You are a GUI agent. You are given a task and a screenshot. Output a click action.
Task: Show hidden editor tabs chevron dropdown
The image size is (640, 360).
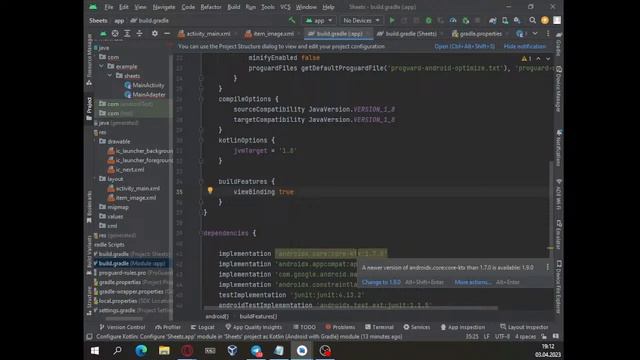535,33
